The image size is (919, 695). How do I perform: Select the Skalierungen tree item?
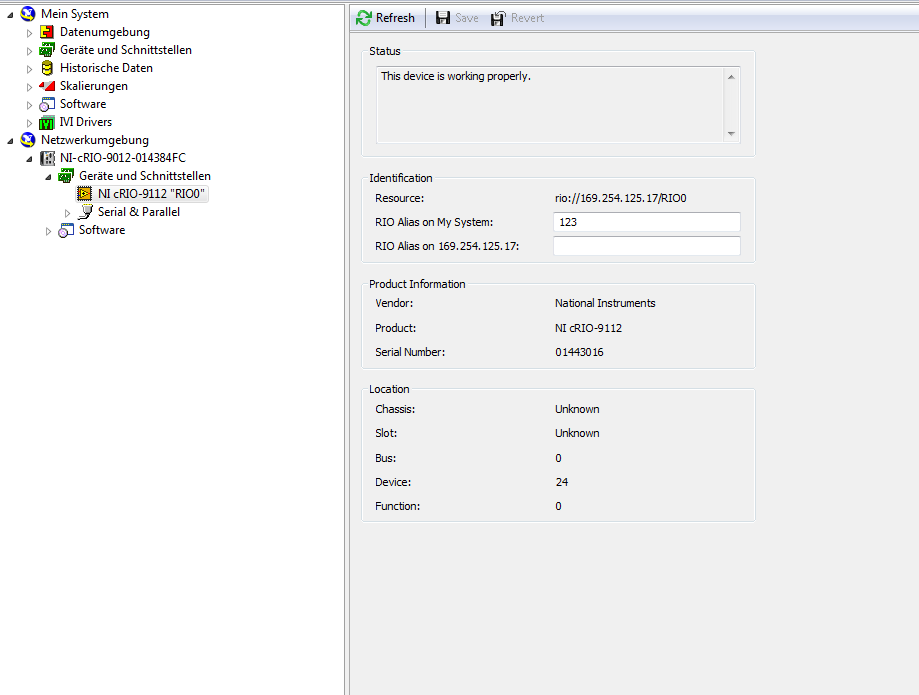tap(94, 86)
